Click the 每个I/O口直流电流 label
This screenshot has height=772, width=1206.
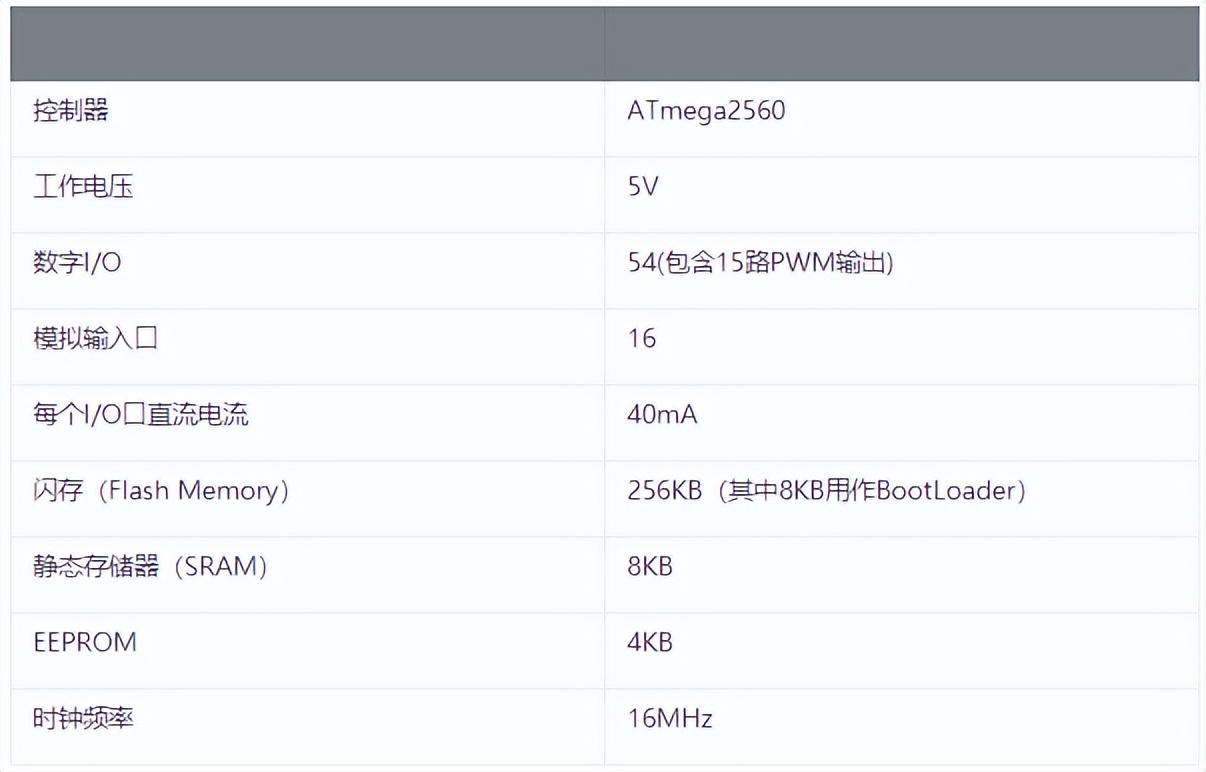(141, 415)
